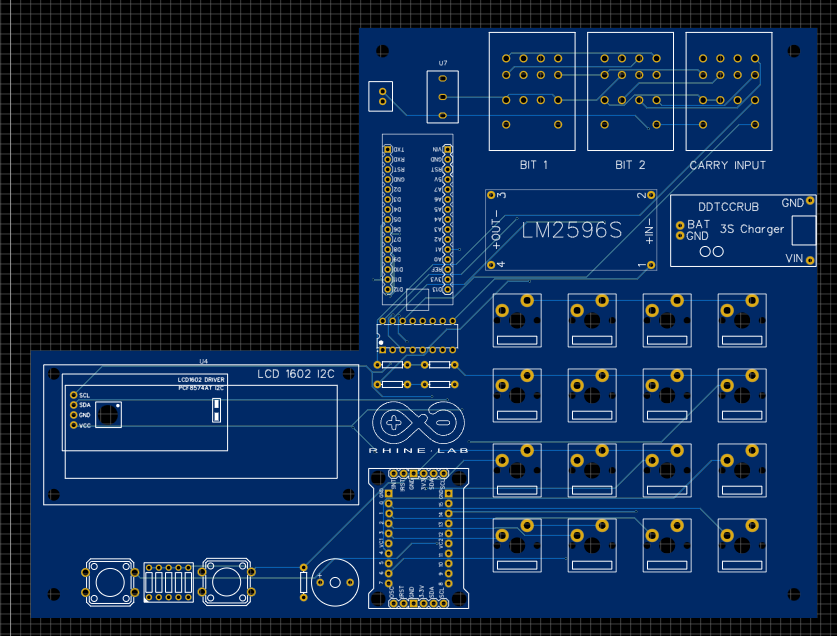Select pad 2 of the LM2596S module

click(651, 195)
